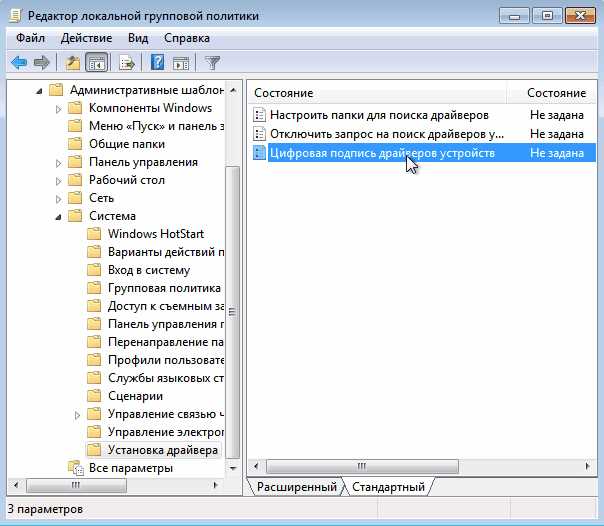604x526 pixels.
Task: Click the policy icon of Отключить запрос на поиск драйверов
Action: pyautogui.click(x=259, y=134)
